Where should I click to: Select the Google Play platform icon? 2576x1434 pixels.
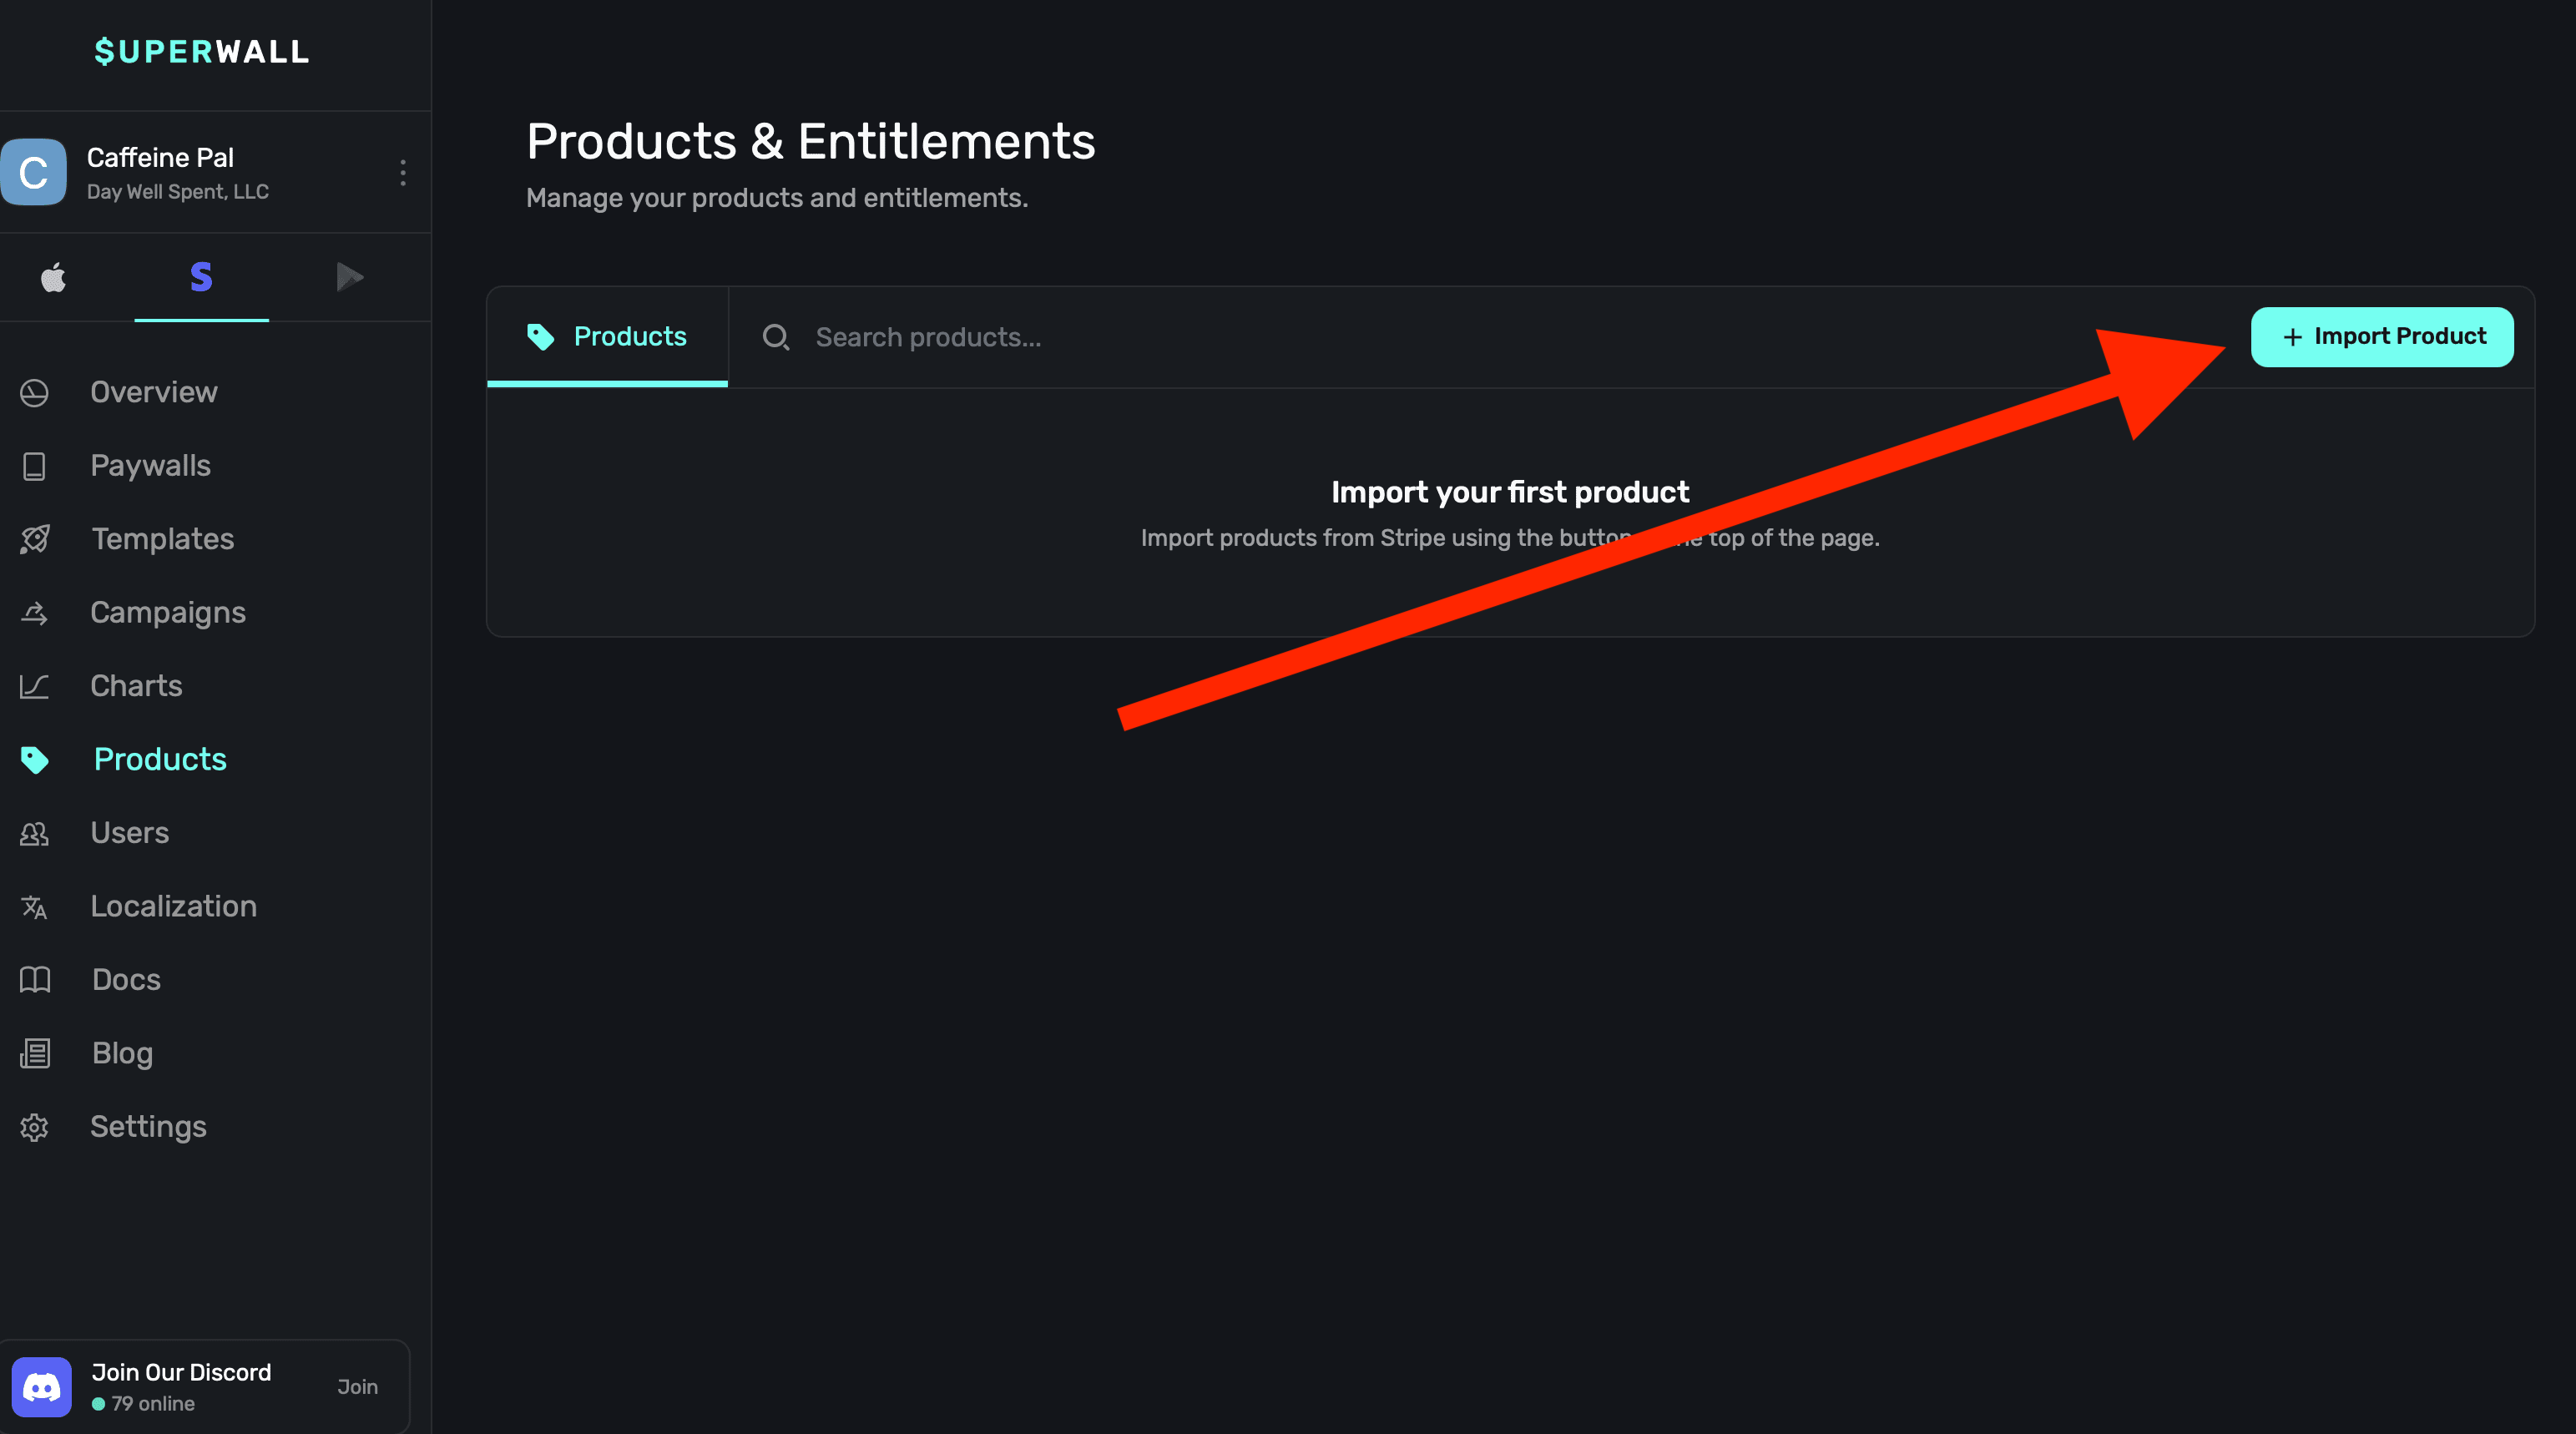tap(349, 277)
